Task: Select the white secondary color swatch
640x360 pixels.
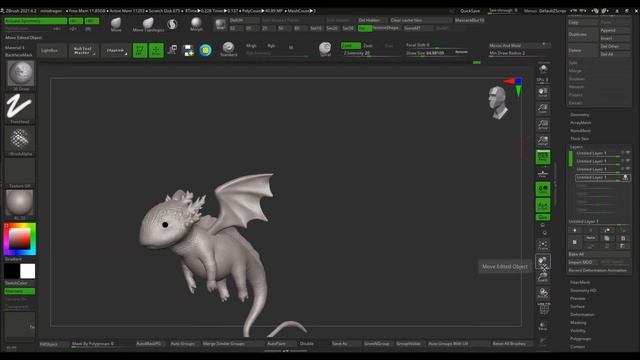Action: click(x=28, y=271)
